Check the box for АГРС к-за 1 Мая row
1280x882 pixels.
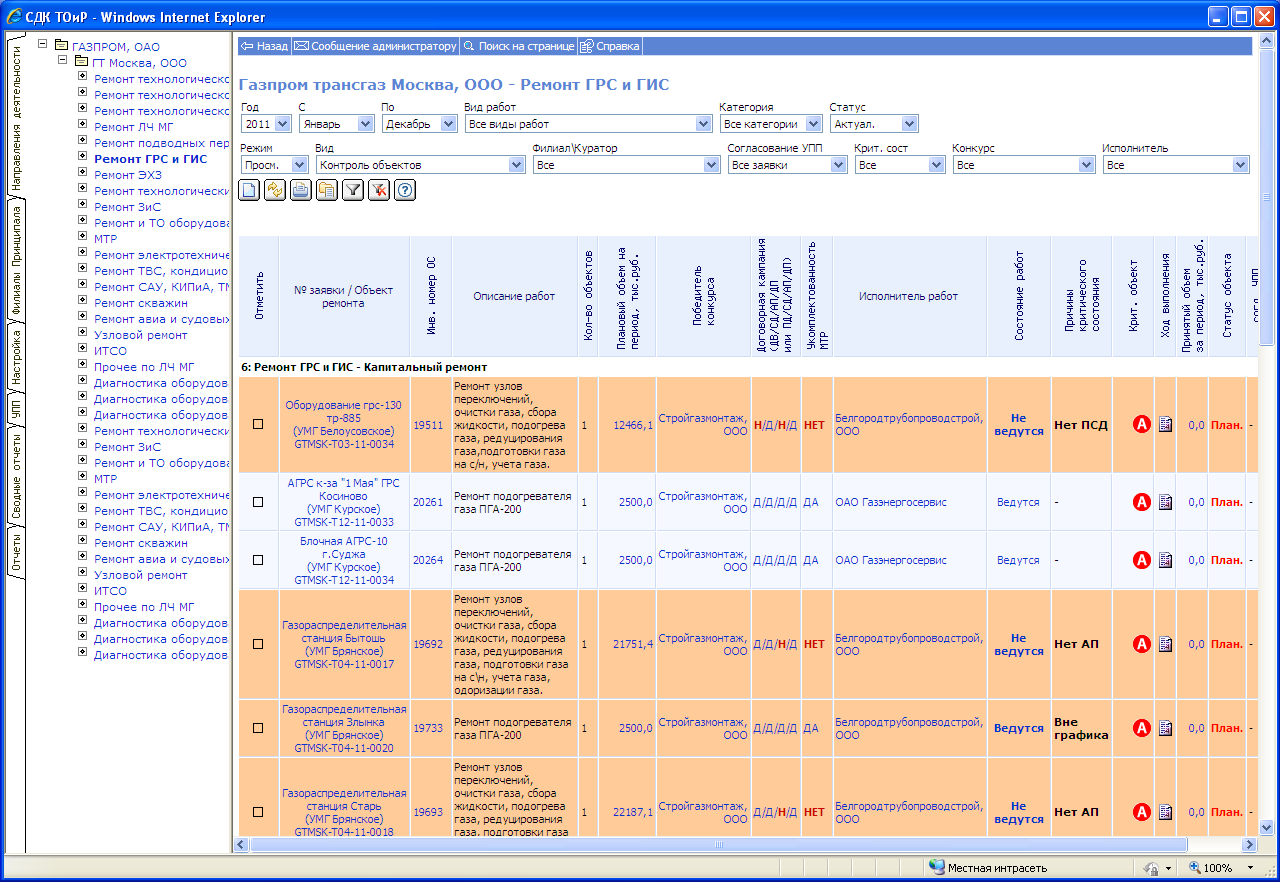[258, 502]
